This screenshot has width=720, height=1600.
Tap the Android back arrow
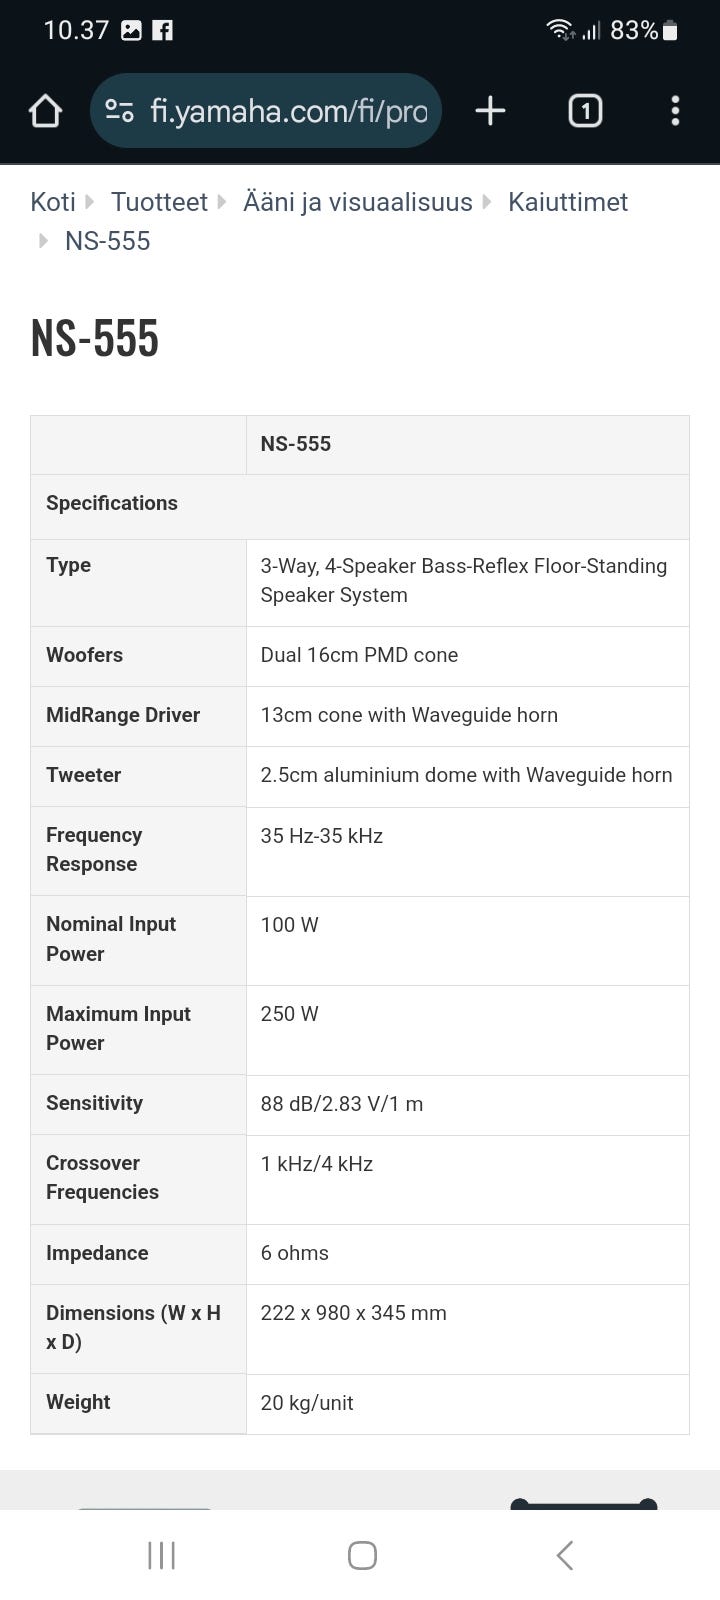pos(565,1555)
